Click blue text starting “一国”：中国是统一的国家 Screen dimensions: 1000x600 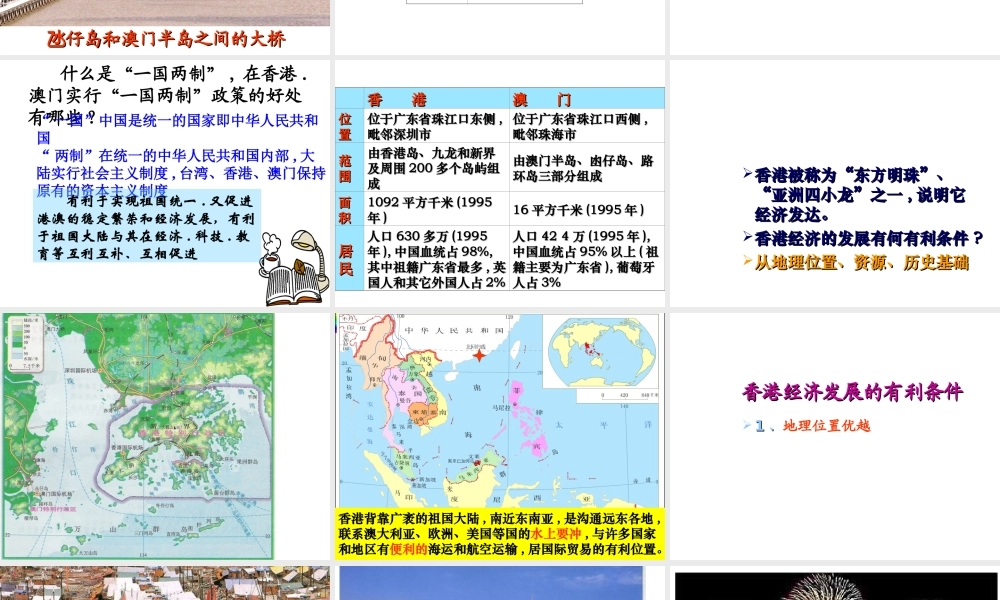tap(177, 129)
